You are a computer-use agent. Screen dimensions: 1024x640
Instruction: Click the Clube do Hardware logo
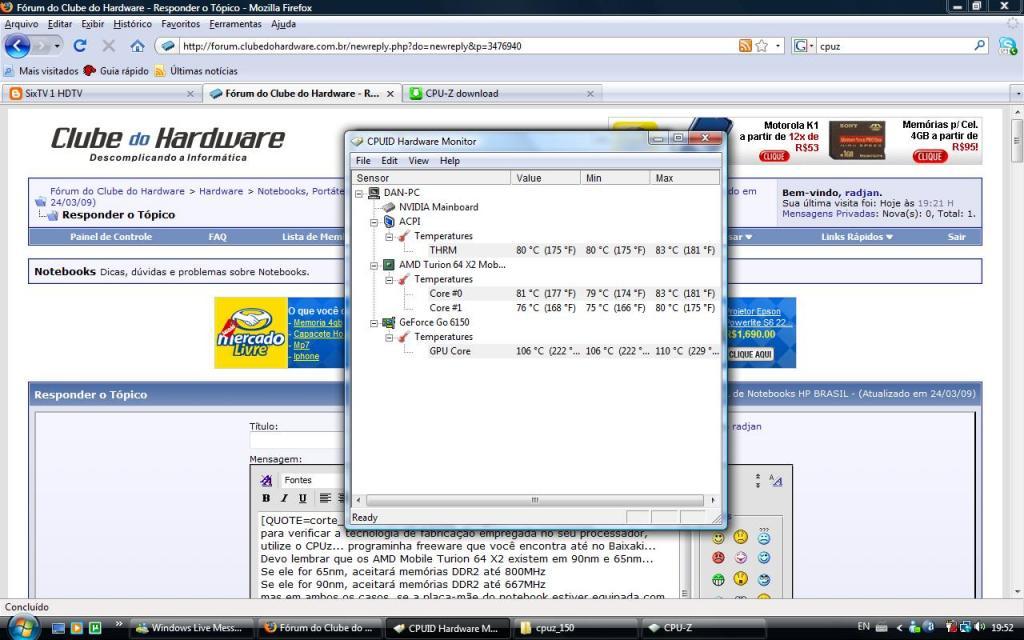tap(168, 143)
